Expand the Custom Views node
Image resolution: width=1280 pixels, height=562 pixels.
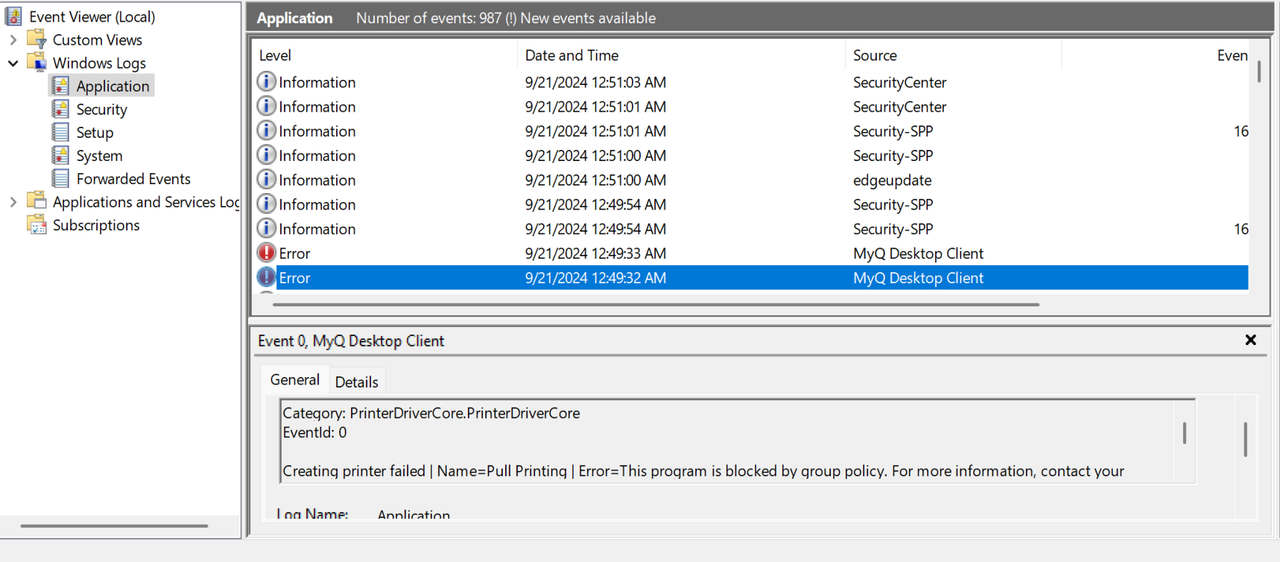tap(13, 40)
